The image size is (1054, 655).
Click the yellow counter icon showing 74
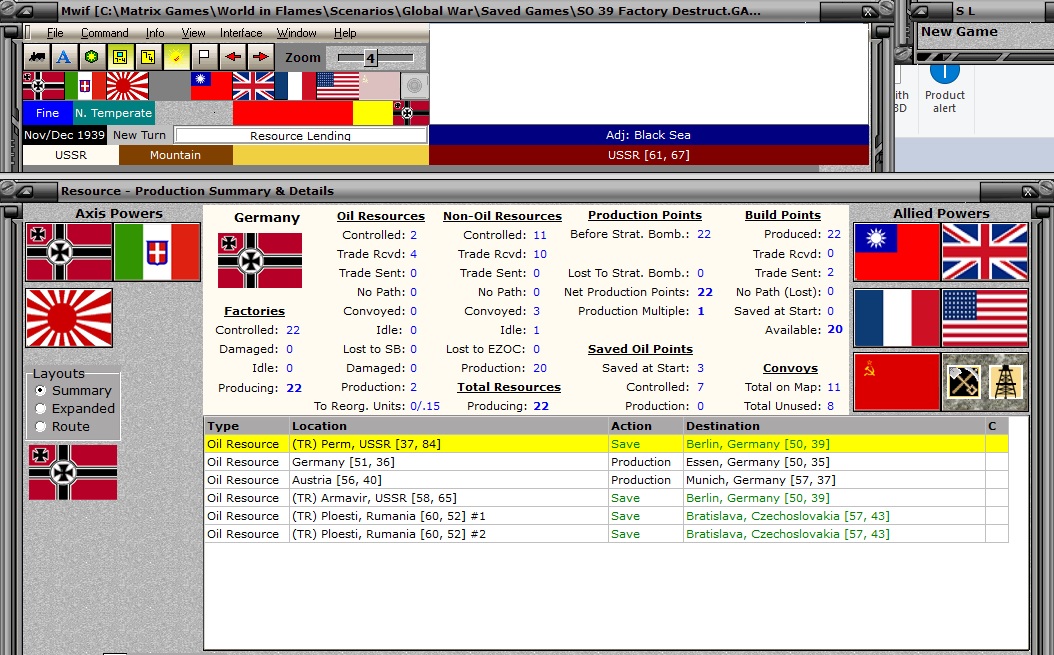pos(149,57)
